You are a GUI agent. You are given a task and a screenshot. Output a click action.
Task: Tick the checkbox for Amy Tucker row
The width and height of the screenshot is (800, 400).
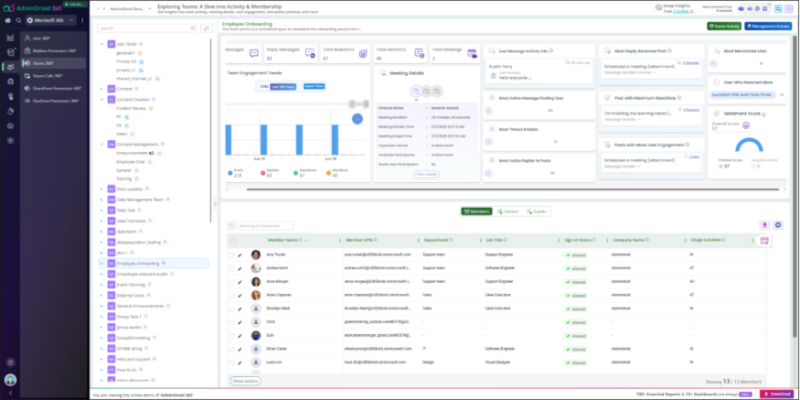[232, 255]
